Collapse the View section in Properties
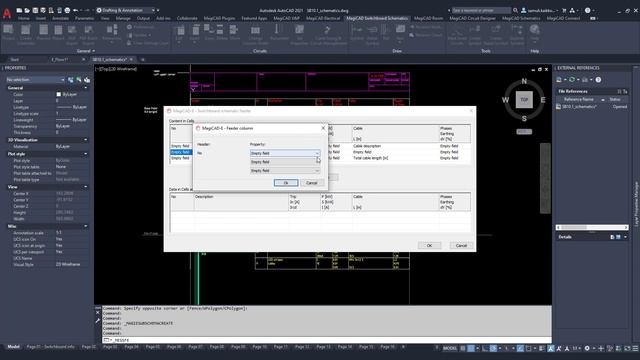 [x=85, y=187]
